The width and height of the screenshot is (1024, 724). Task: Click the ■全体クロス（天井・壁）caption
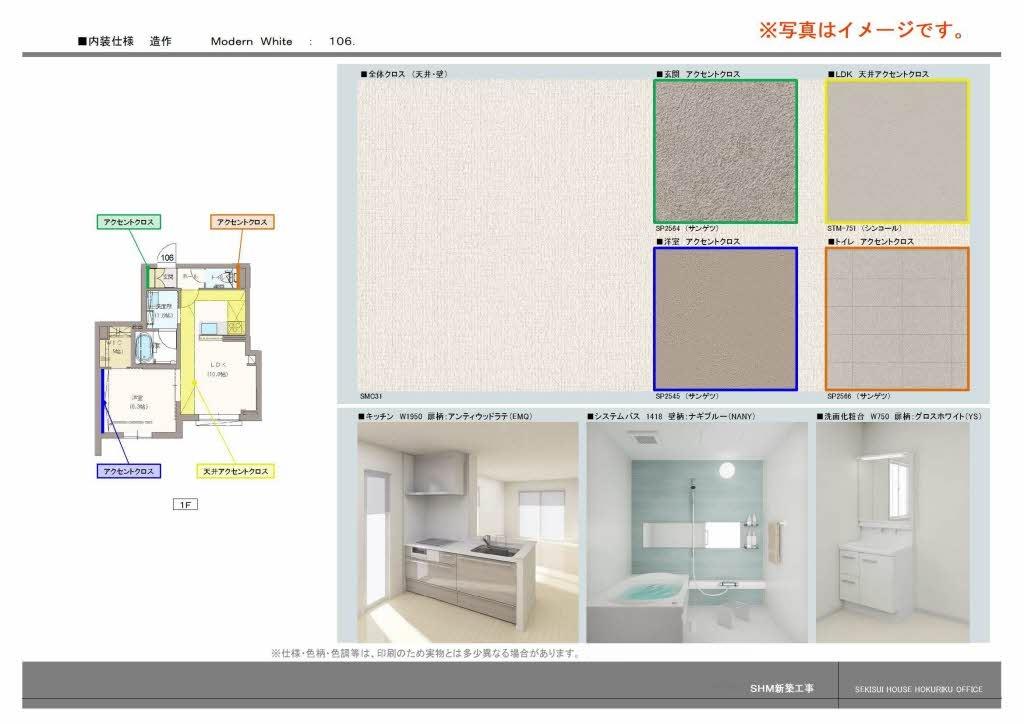405,74
